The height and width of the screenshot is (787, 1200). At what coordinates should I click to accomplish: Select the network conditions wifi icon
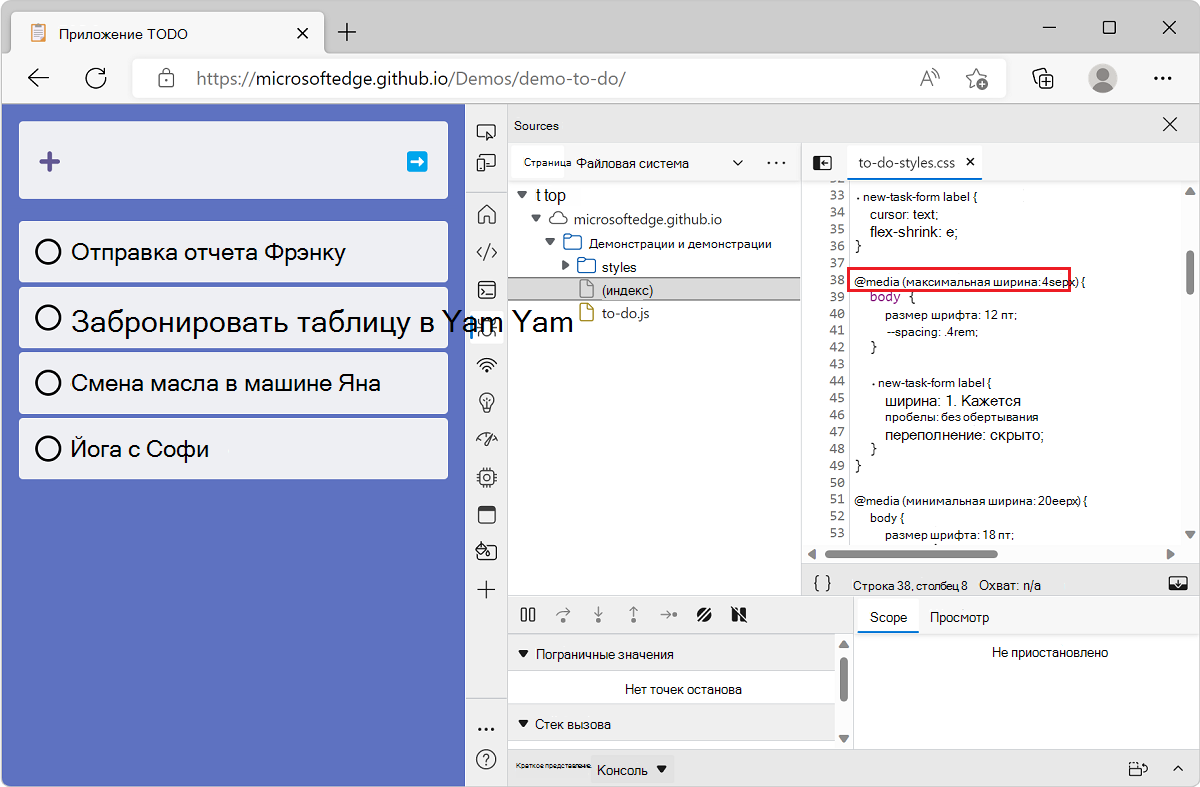pyautogui.click(x=486, y=365)
